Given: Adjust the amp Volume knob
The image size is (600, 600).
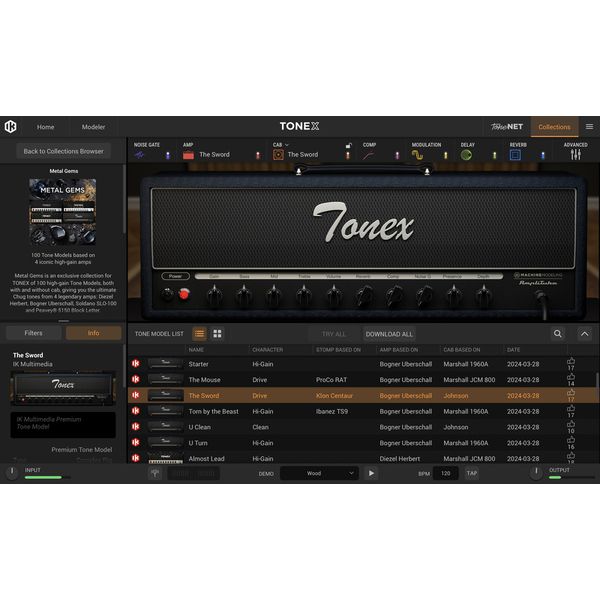Looking at the screenshot, I should (x=333, y=295).
